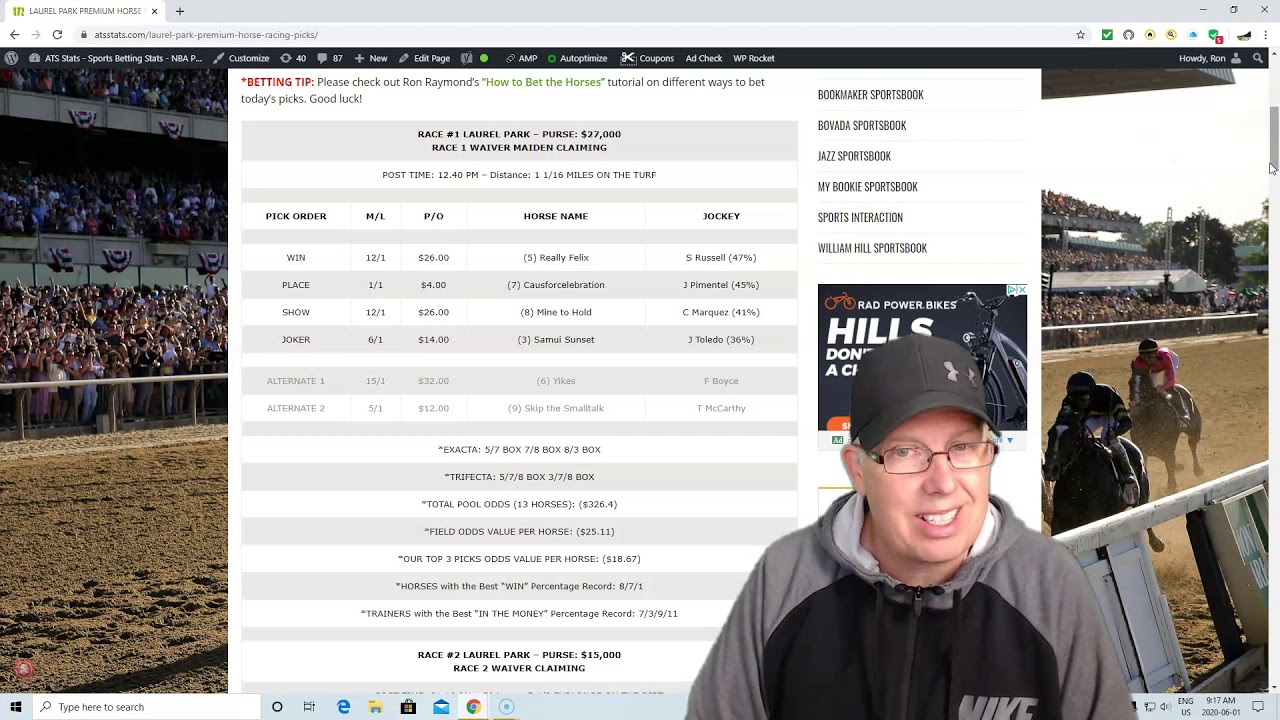Open the ATS Stats site dashboard link
This screenshot has height=720, width=1280.
point(116,58)
